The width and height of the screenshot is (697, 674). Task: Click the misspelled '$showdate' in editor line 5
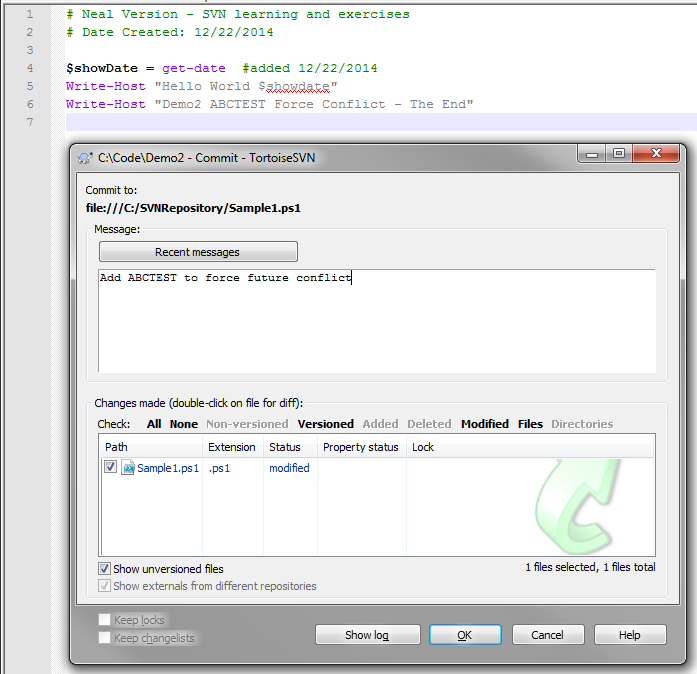(x=294, y=86)
